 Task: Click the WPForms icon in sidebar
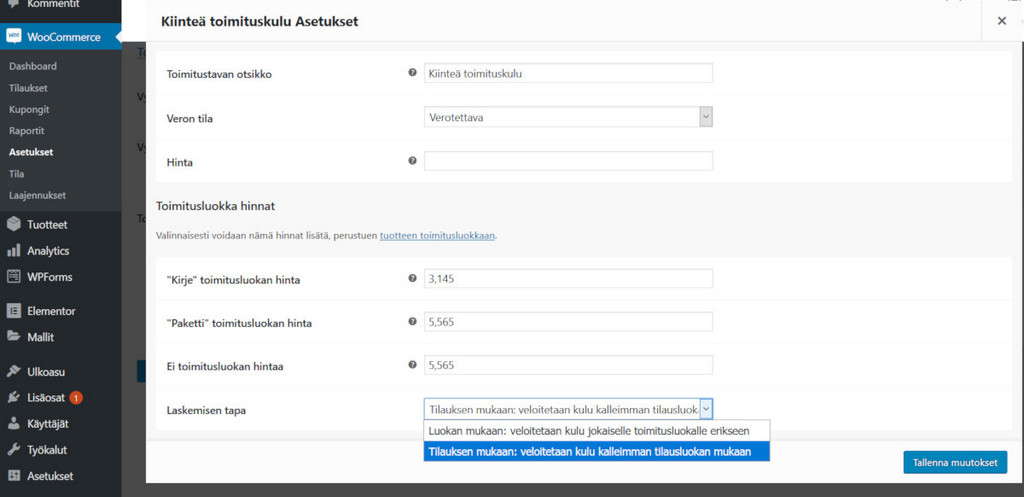pos(14,277)
